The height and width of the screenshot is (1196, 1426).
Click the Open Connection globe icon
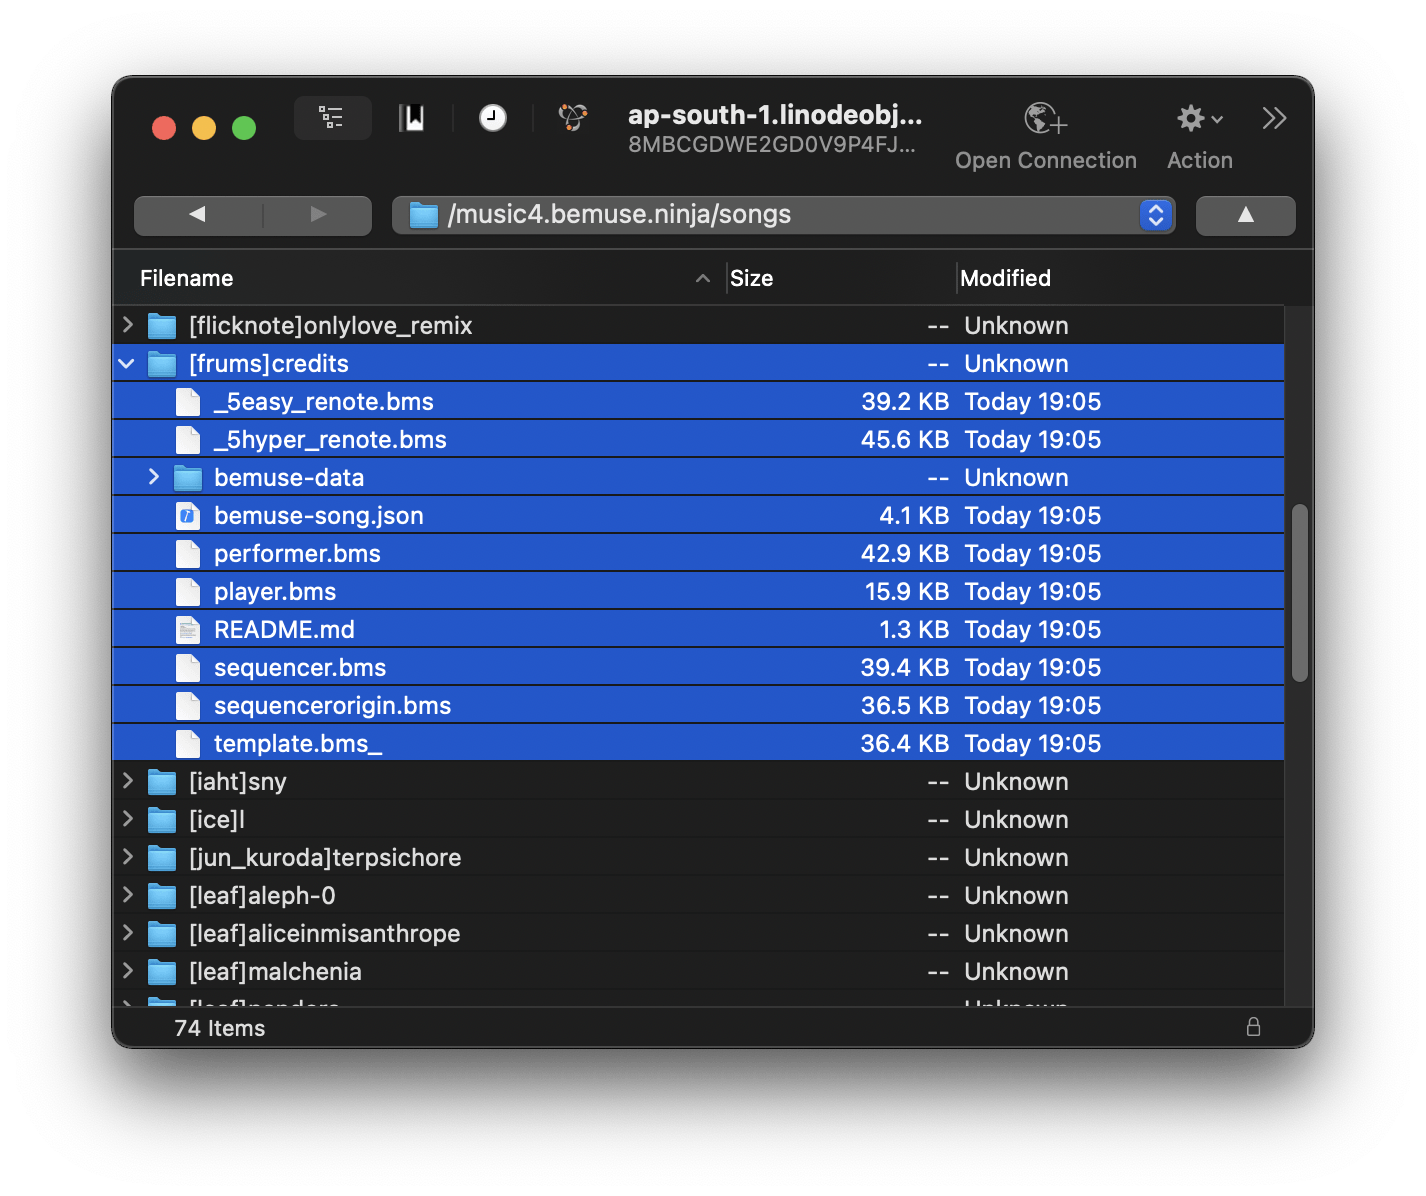coord(1044,122)
